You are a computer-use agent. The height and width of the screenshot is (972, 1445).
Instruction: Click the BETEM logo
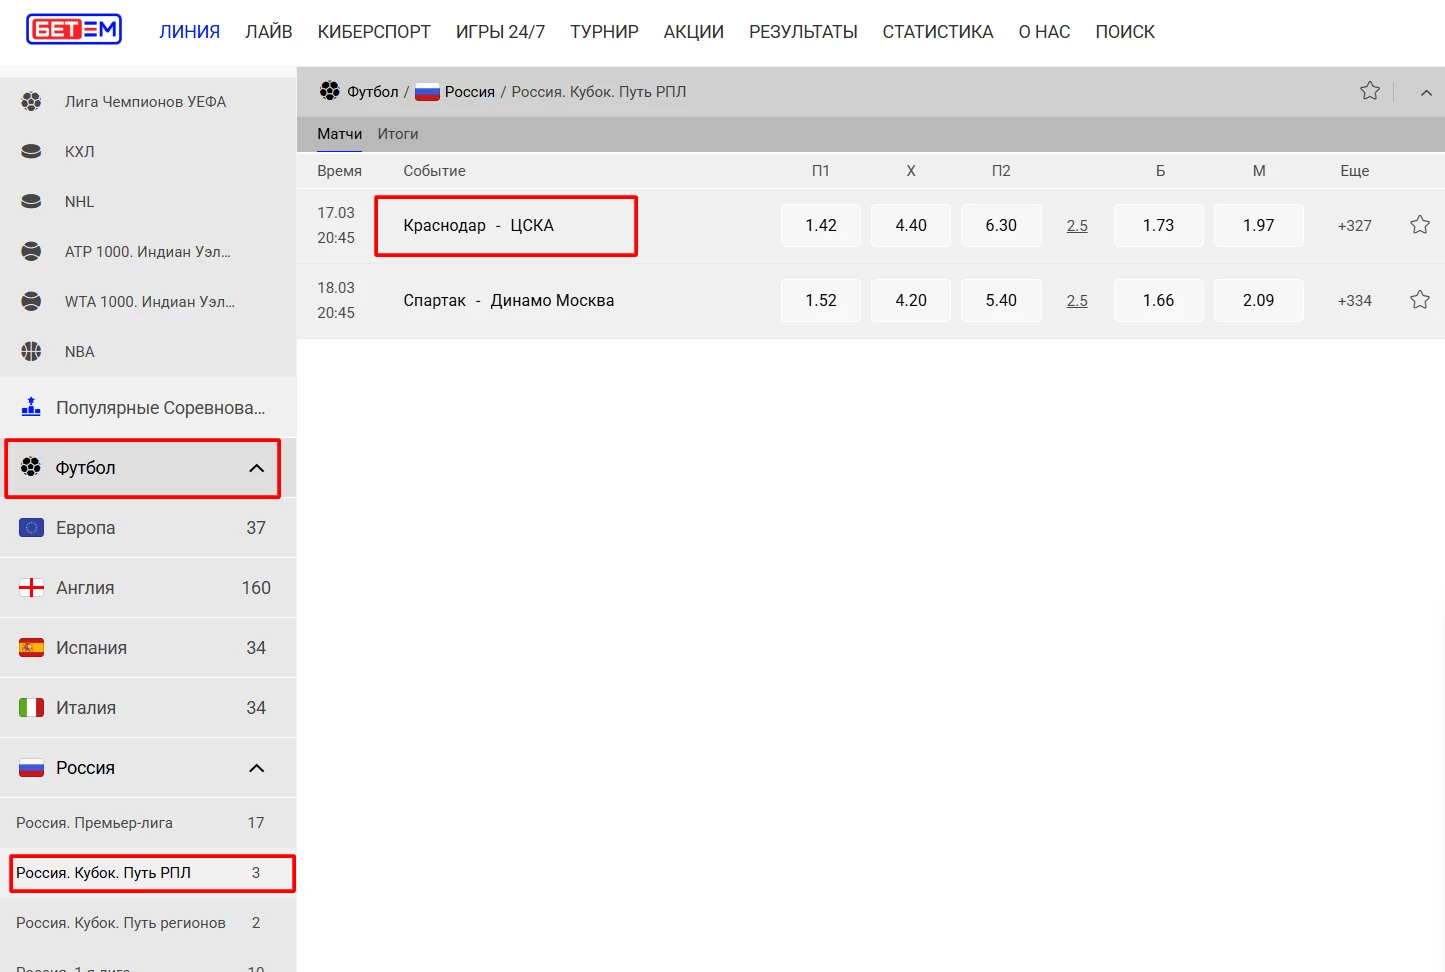click(74, 30)
